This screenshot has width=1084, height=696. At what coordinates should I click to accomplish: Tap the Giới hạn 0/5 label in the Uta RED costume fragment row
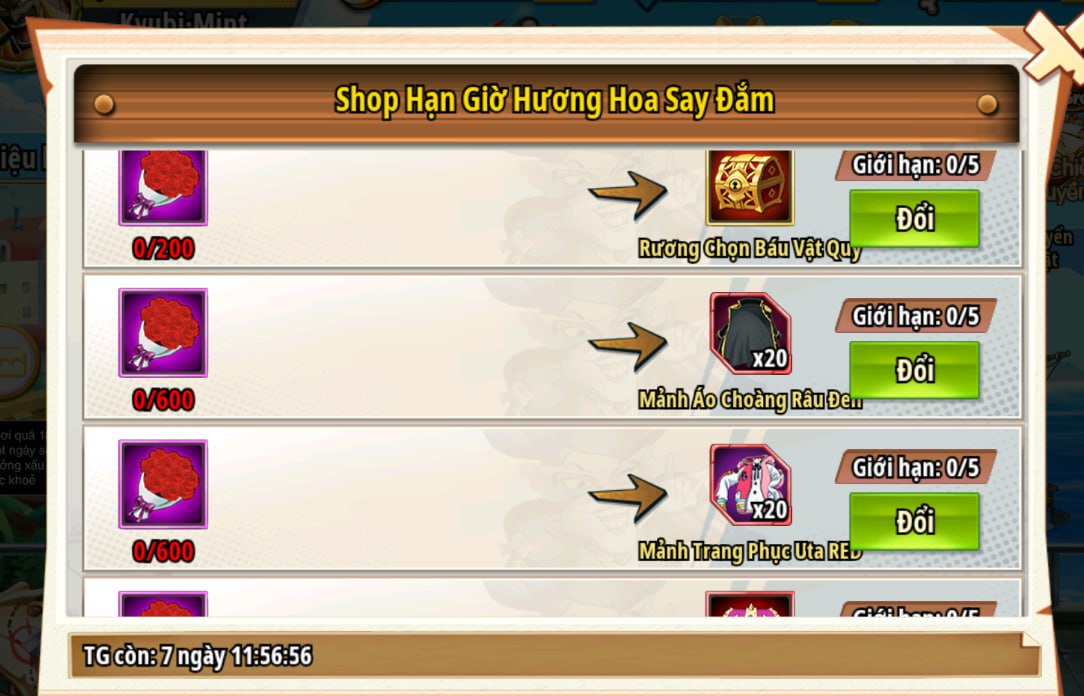[x=915, y=467]
